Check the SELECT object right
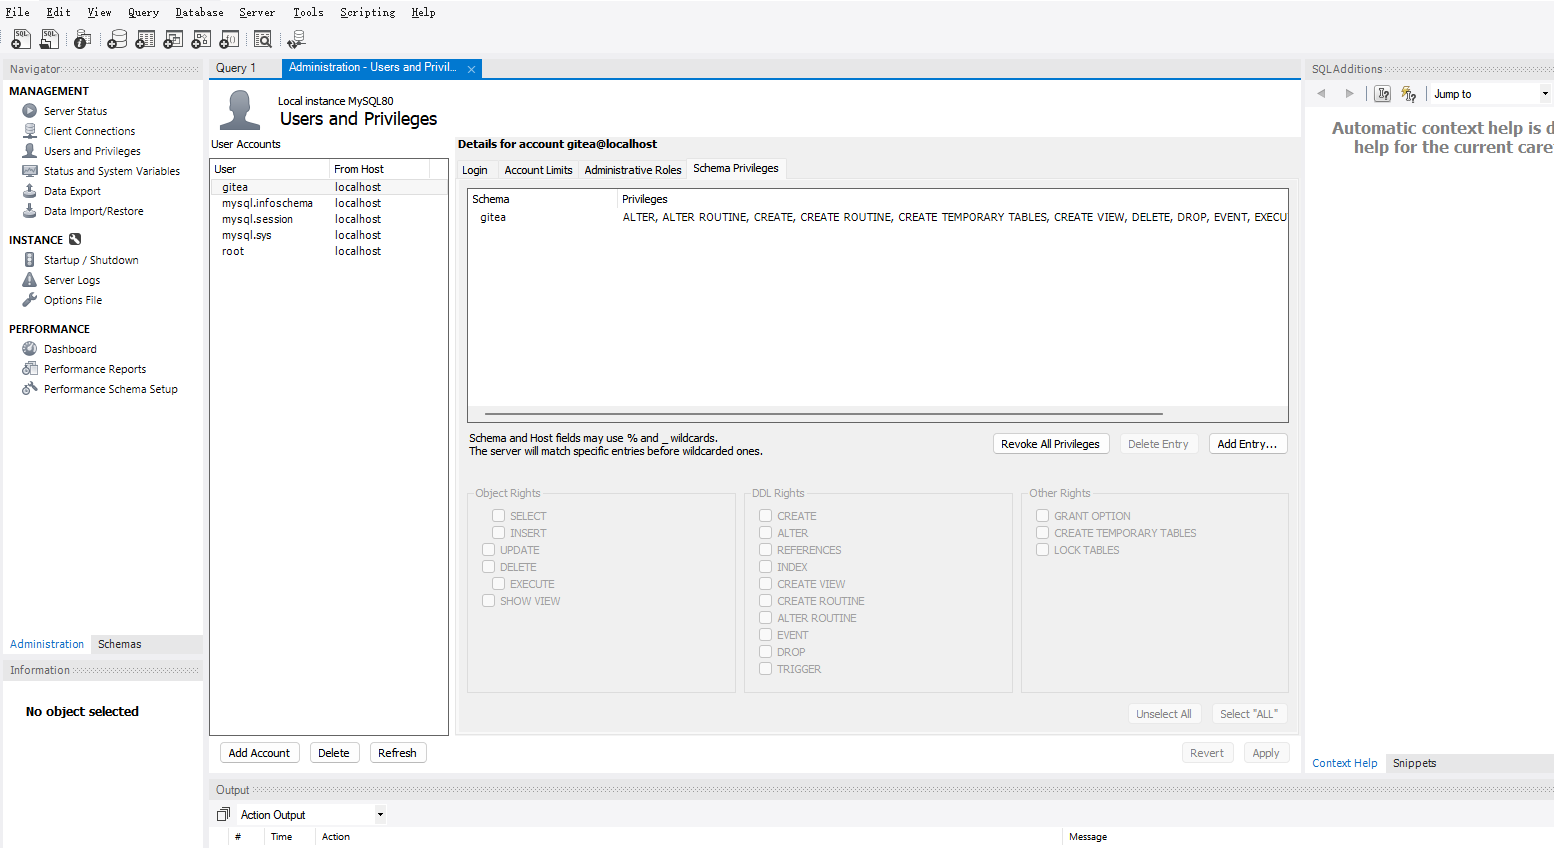Screen dimensions: 1554x848 pos(498,516)
